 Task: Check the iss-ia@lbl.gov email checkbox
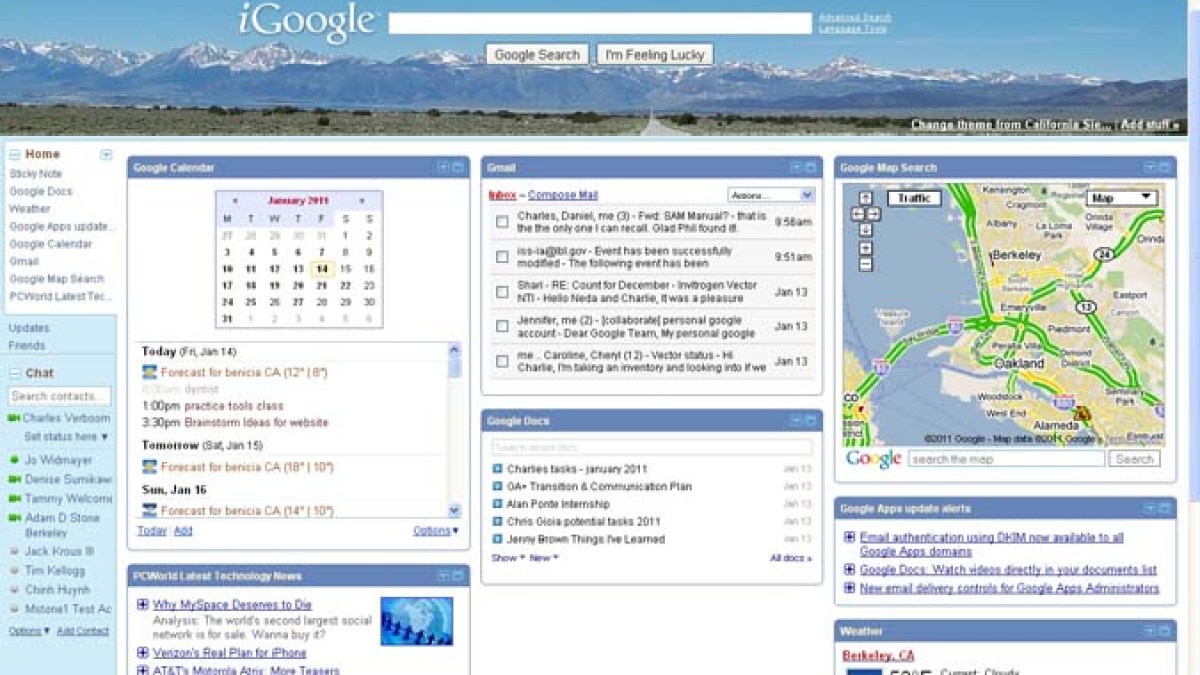click(502, 257)
